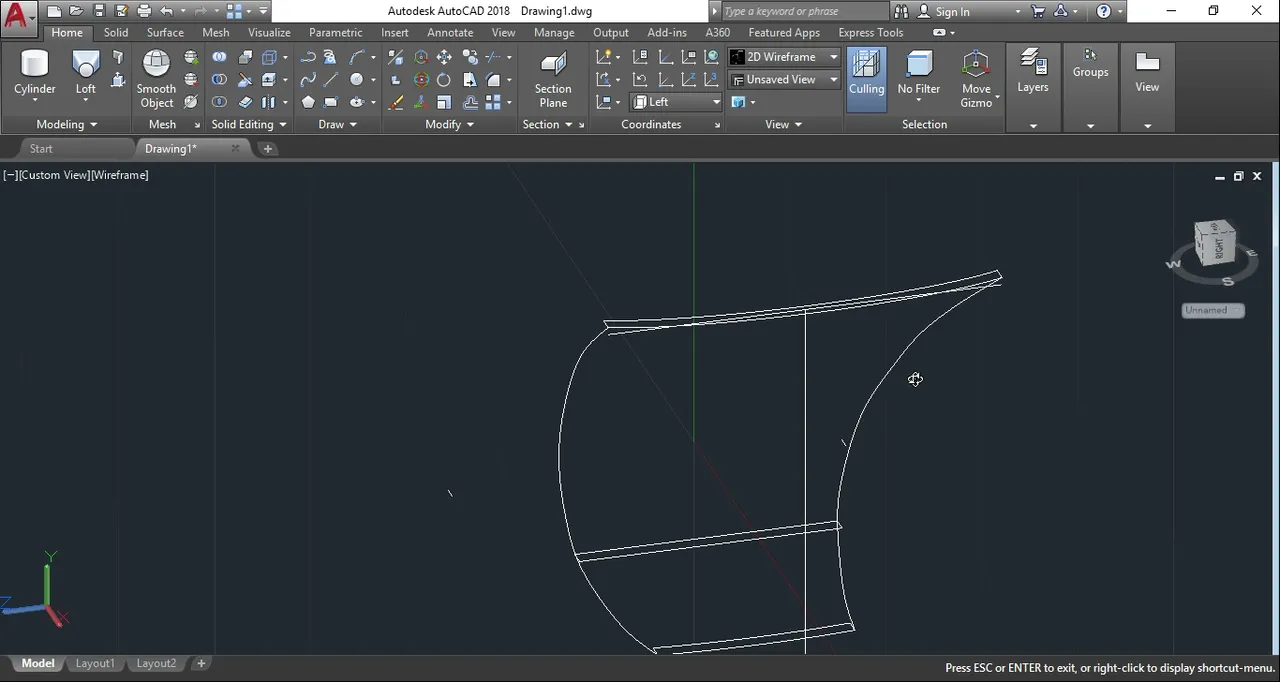Add a new layout with plus button
This screenshot has height=682, width=1280.
(x=201, y=664)
